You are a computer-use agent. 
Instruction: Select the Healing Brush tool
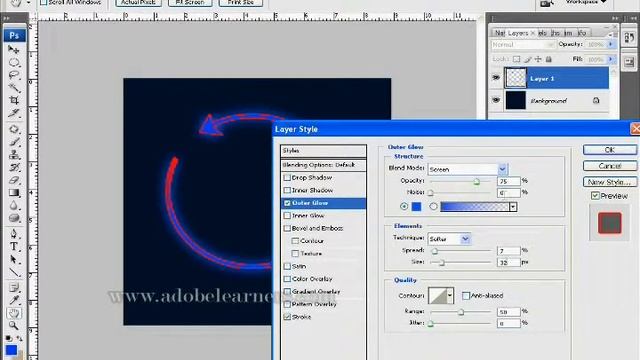tap(13, 129)
